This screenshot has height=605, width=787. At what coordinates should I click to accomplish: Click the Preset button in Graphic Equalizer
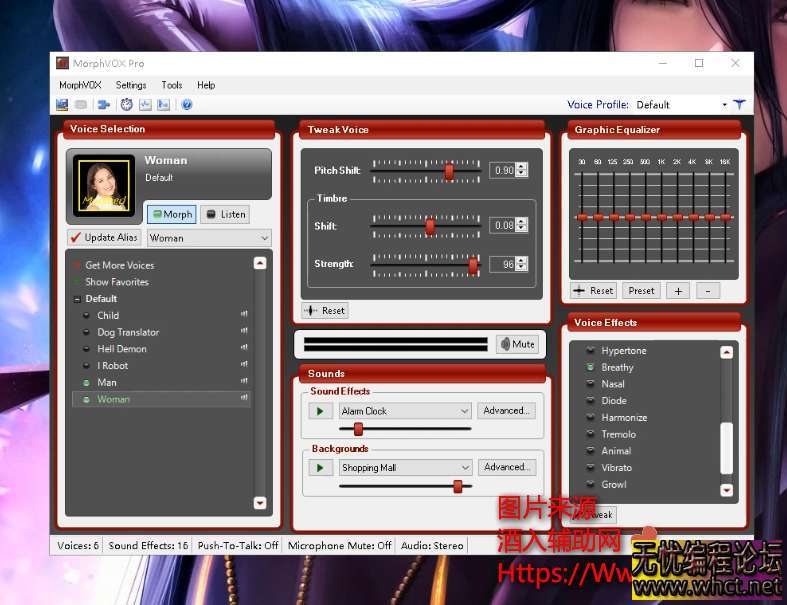(x=642, y=291)
